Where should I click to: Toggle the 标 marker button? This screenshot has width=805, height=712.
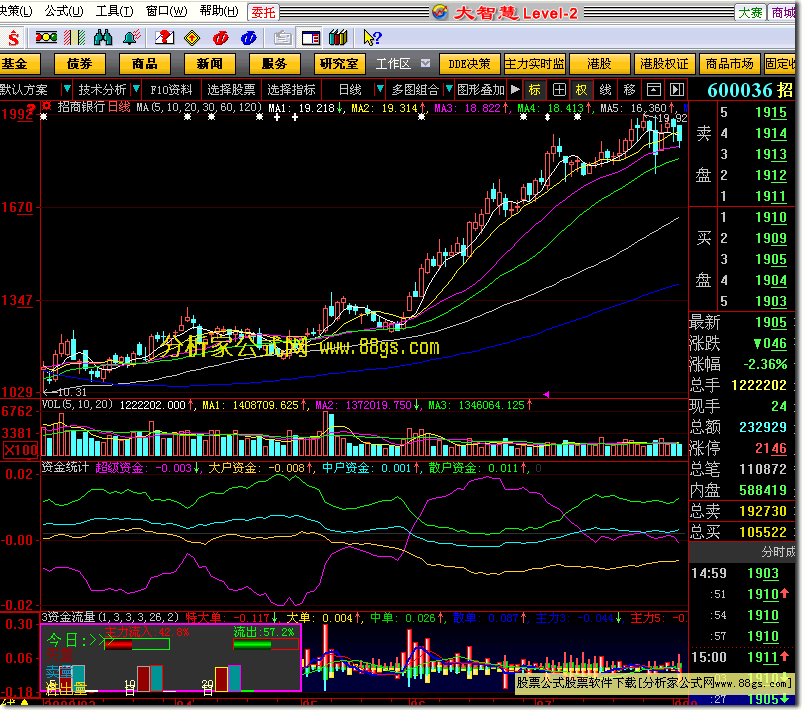pyautogui.click(x=534, y=90)
